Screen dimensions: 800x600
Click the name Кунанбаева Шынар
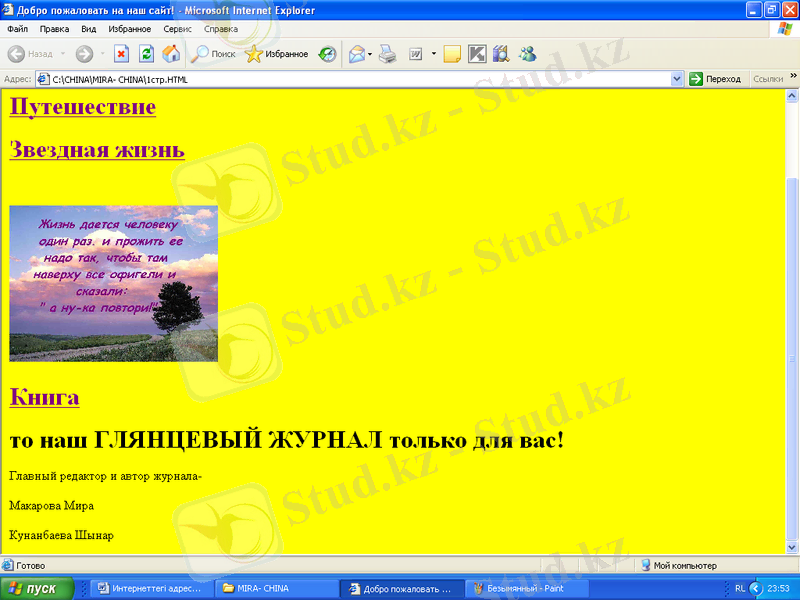coord(61,535)
